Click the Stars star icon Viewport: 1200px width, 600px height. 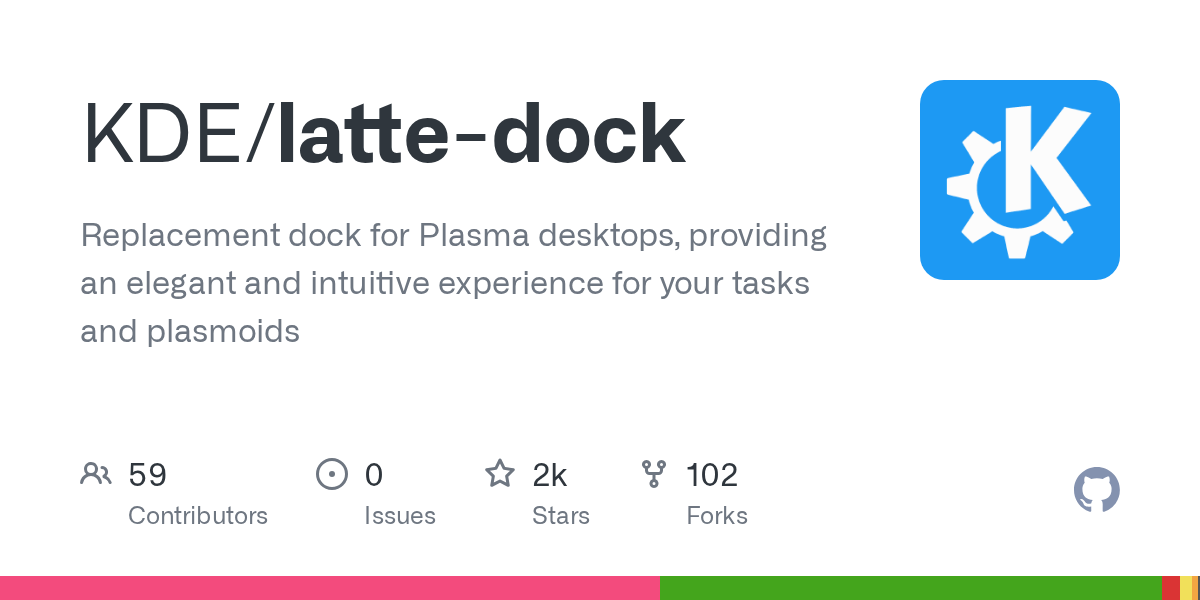tap(500, 474)
